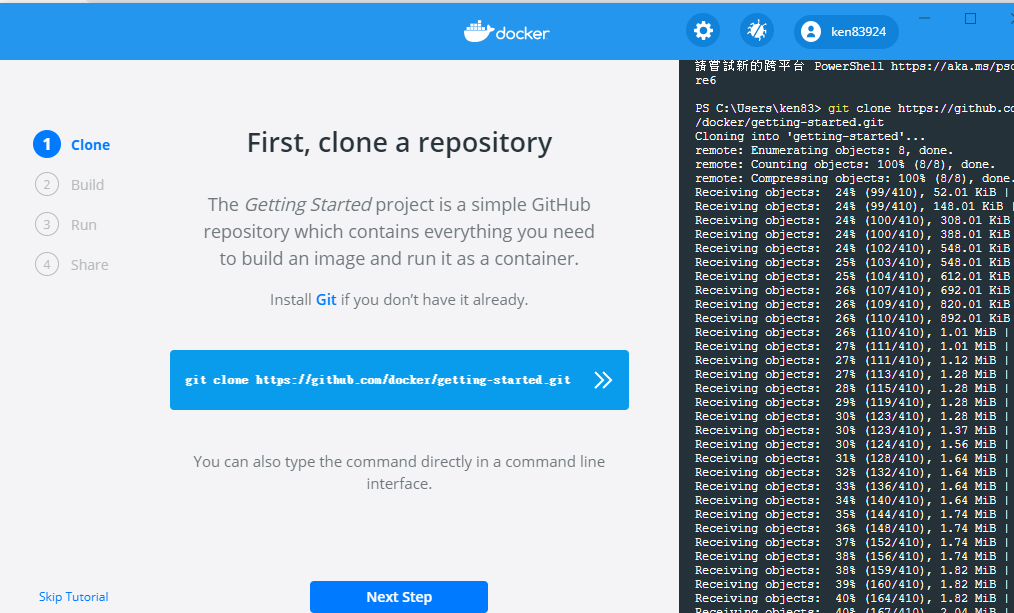The image size is (1014, 613).
Task: Click terminal line 'Receiving objects: 35% (144/410)'
Action: (852, 515)
